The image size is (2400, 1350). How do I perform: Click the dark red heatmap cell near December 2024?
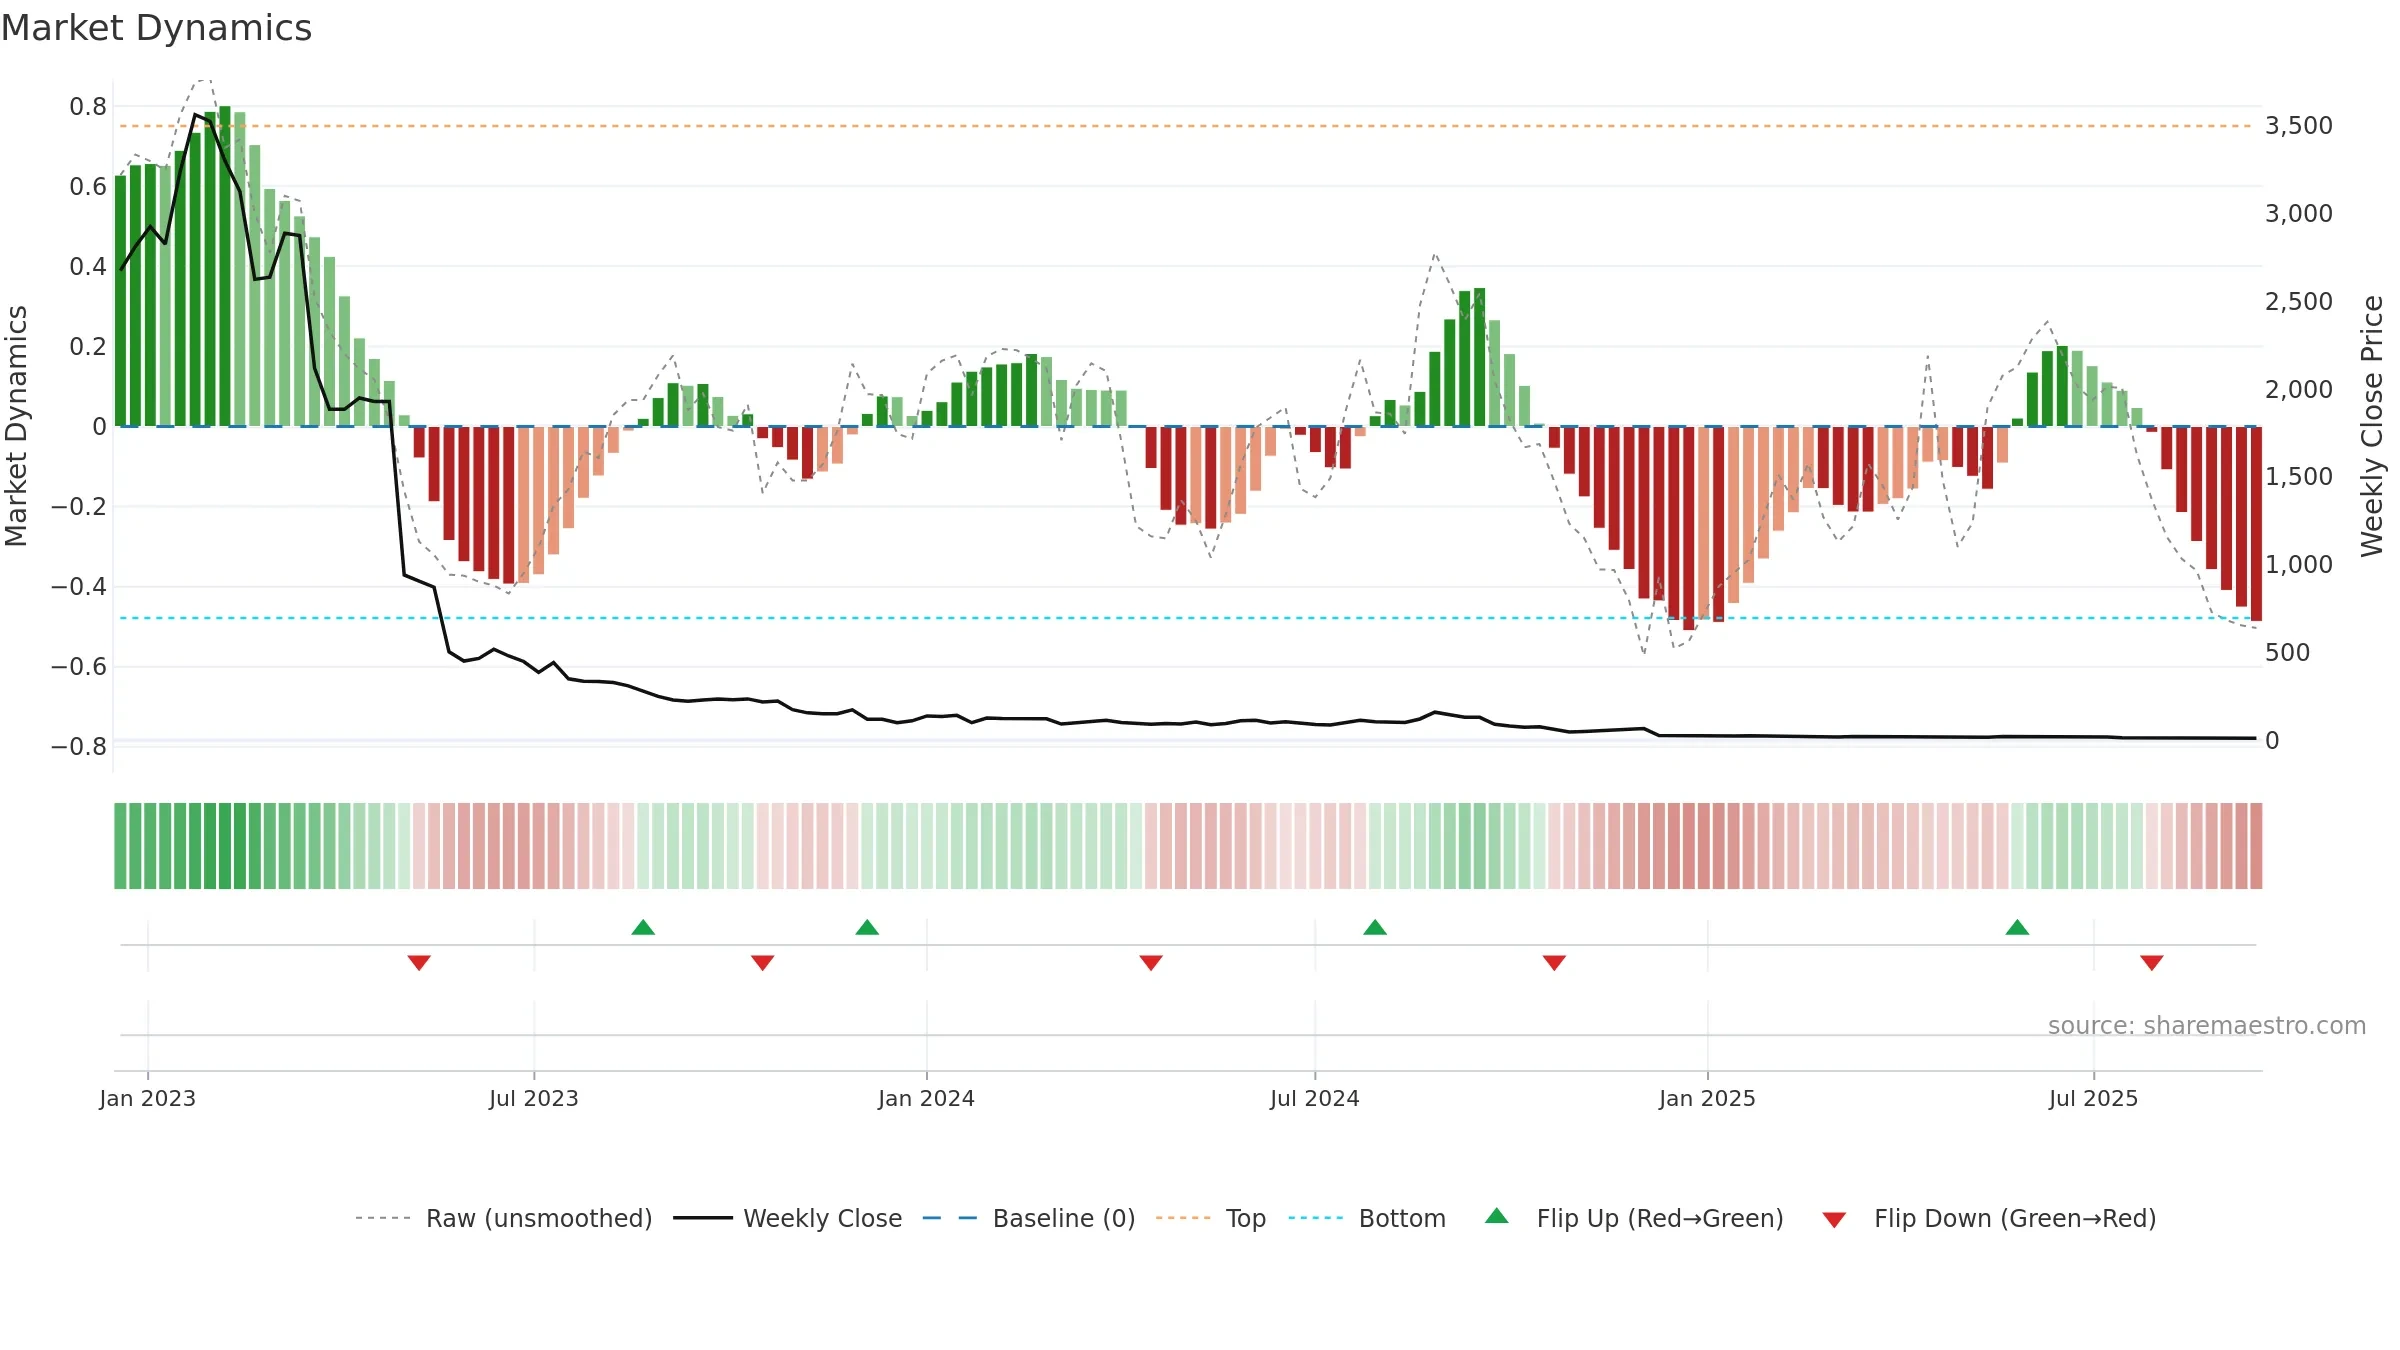click(x=1688, y=846)
